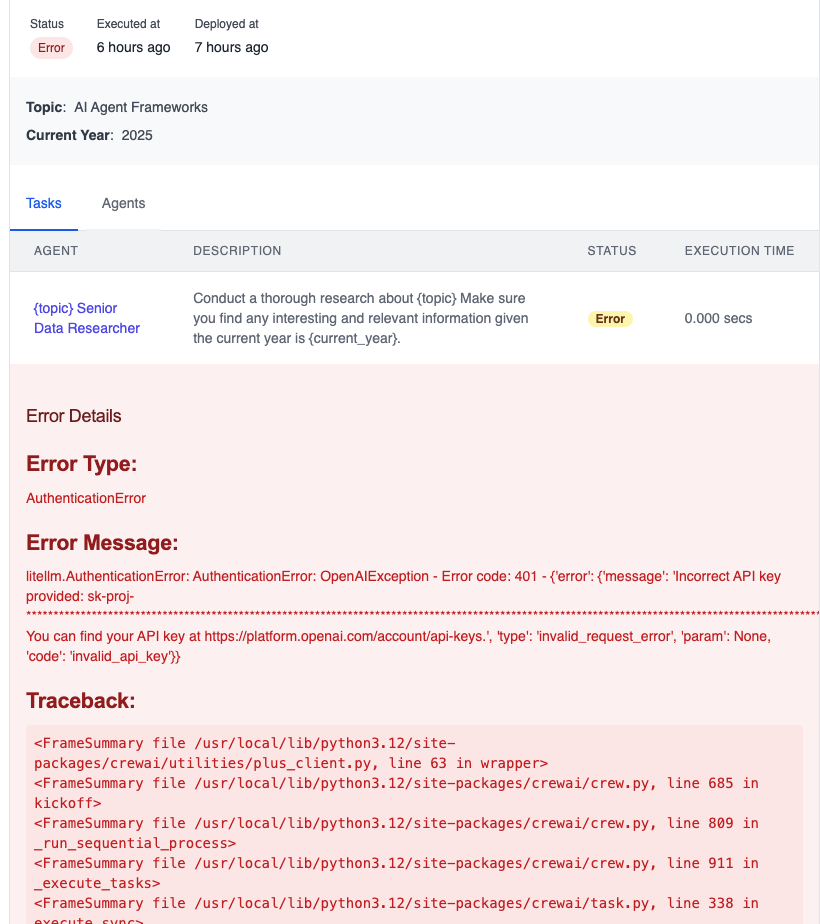Image resolution: width=820 pixels, height=924 pixels.
Task: Click the 'AI Agent Frameworks' topic value
Action: (x=141, y=107)
